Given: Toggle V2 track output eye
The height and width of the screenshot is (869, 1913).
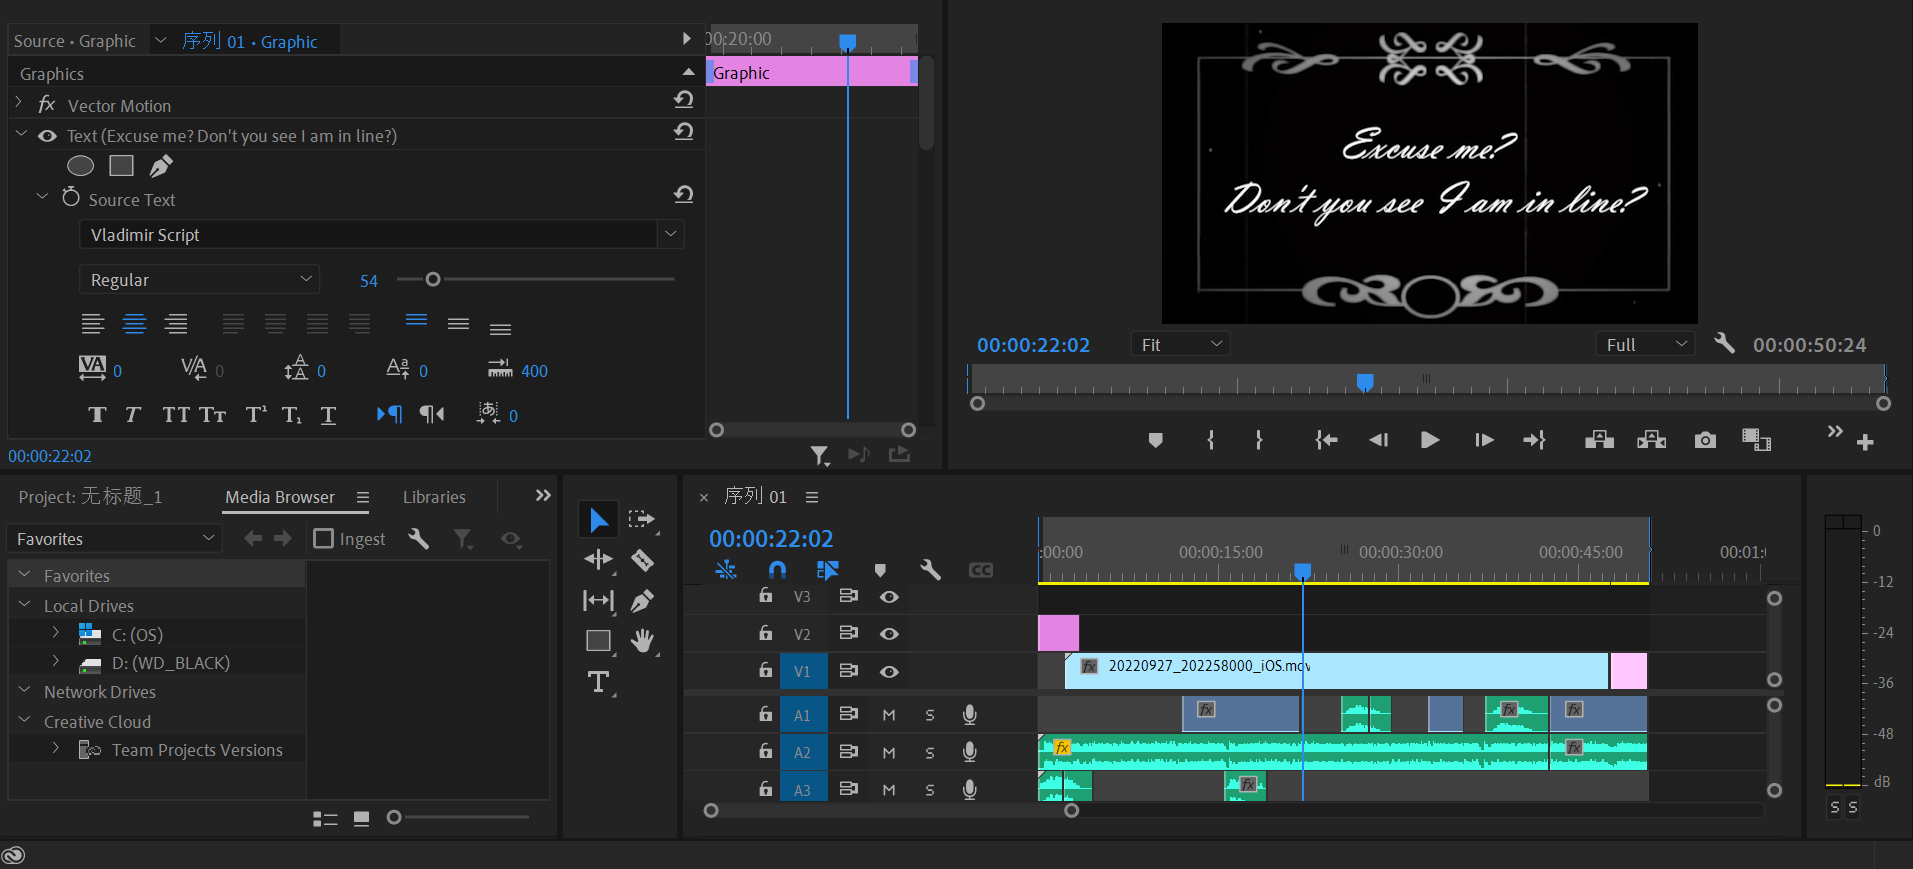Looking at the screenshot, I should (889, 633).
